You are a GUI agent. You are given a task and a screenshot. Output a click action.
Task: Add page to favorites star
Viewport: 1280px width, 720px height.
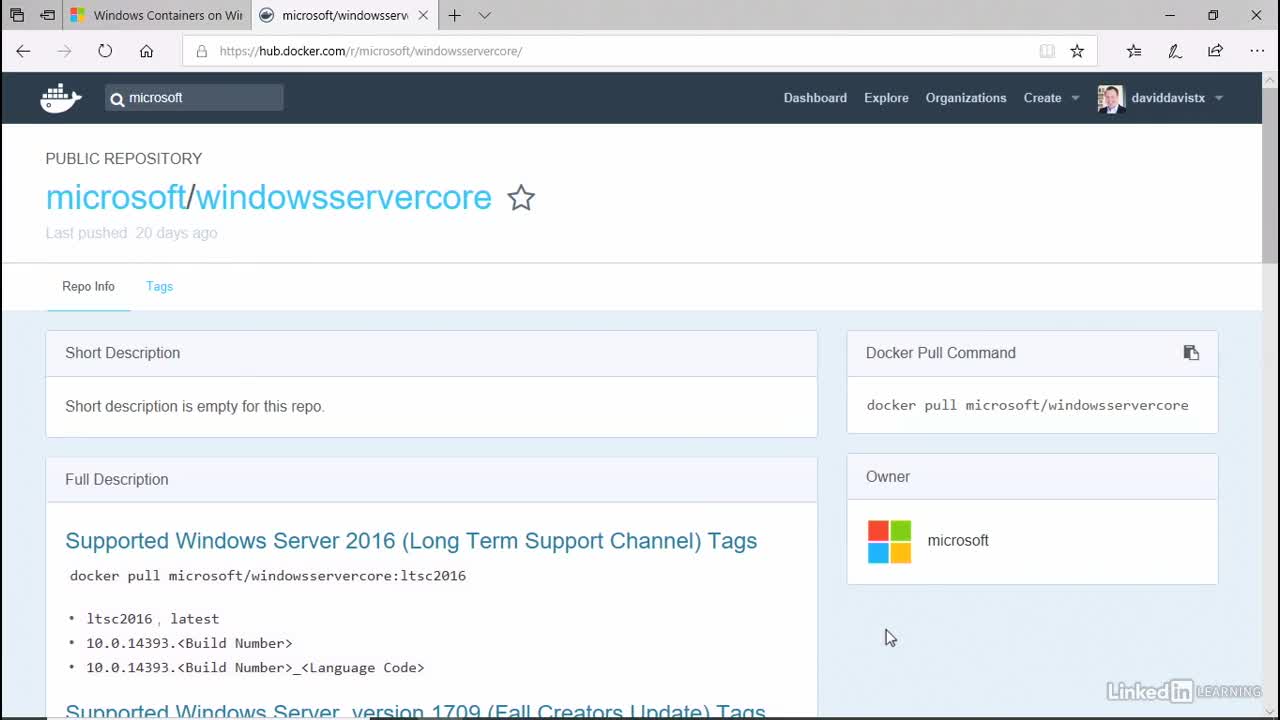(x=1077, y=51)
